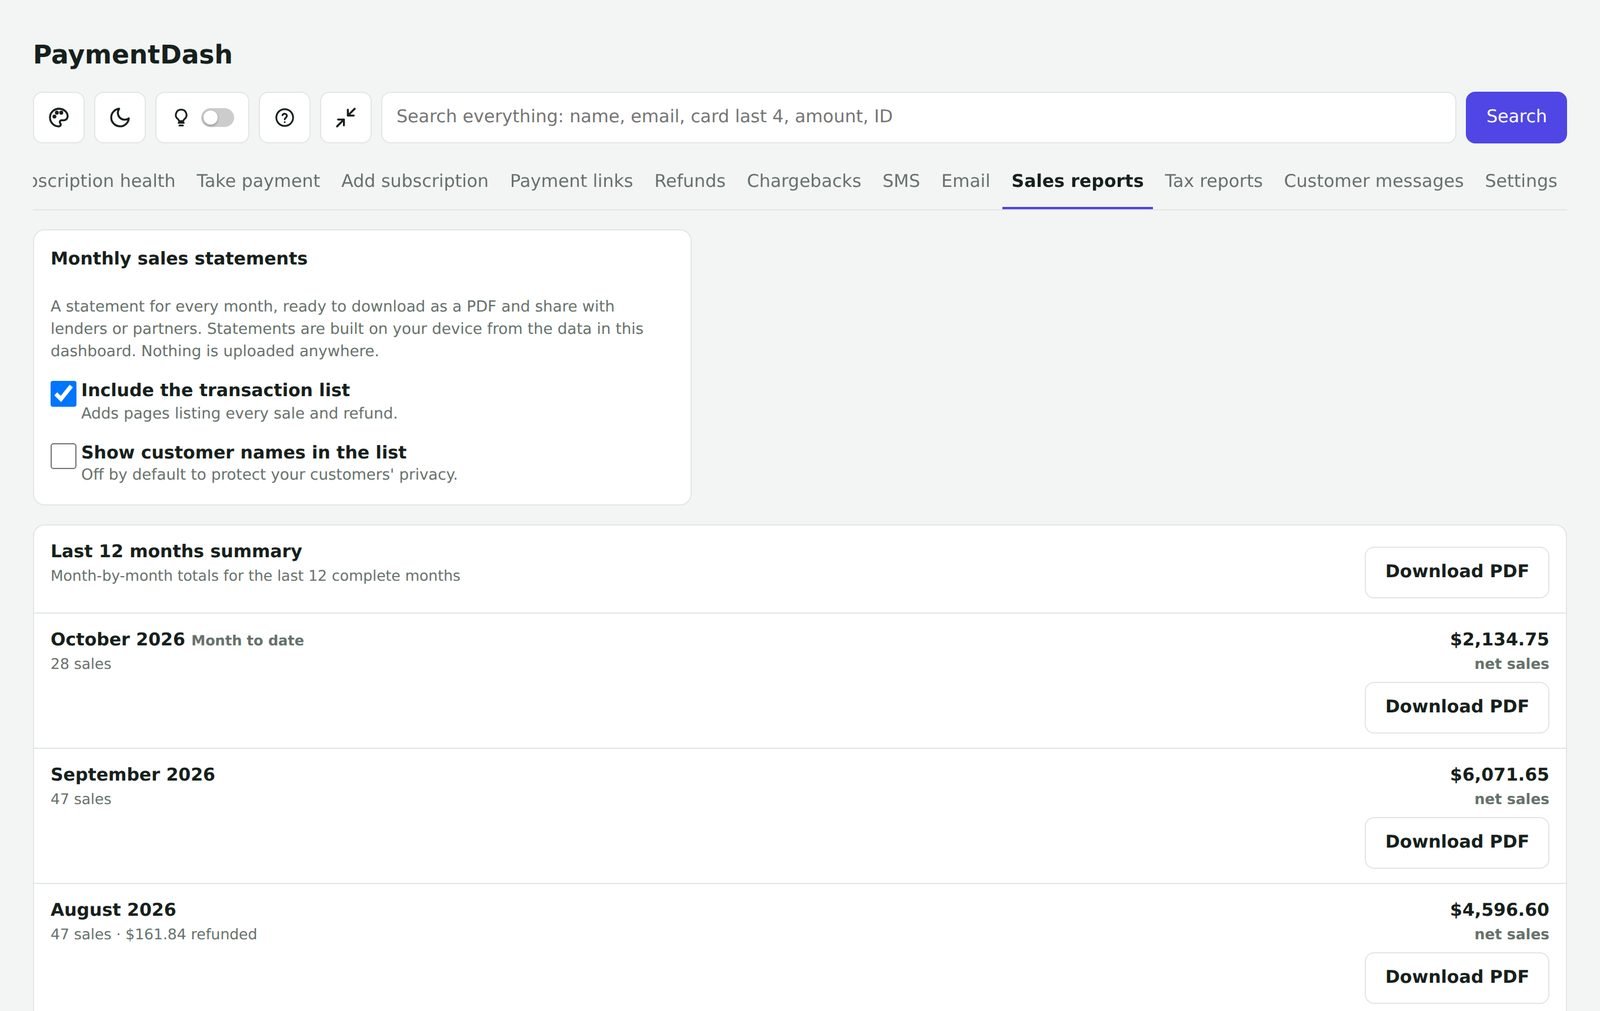Download the October 2026 PDF statement
Screen dimensions: 1600x1011
(1457, 707)
